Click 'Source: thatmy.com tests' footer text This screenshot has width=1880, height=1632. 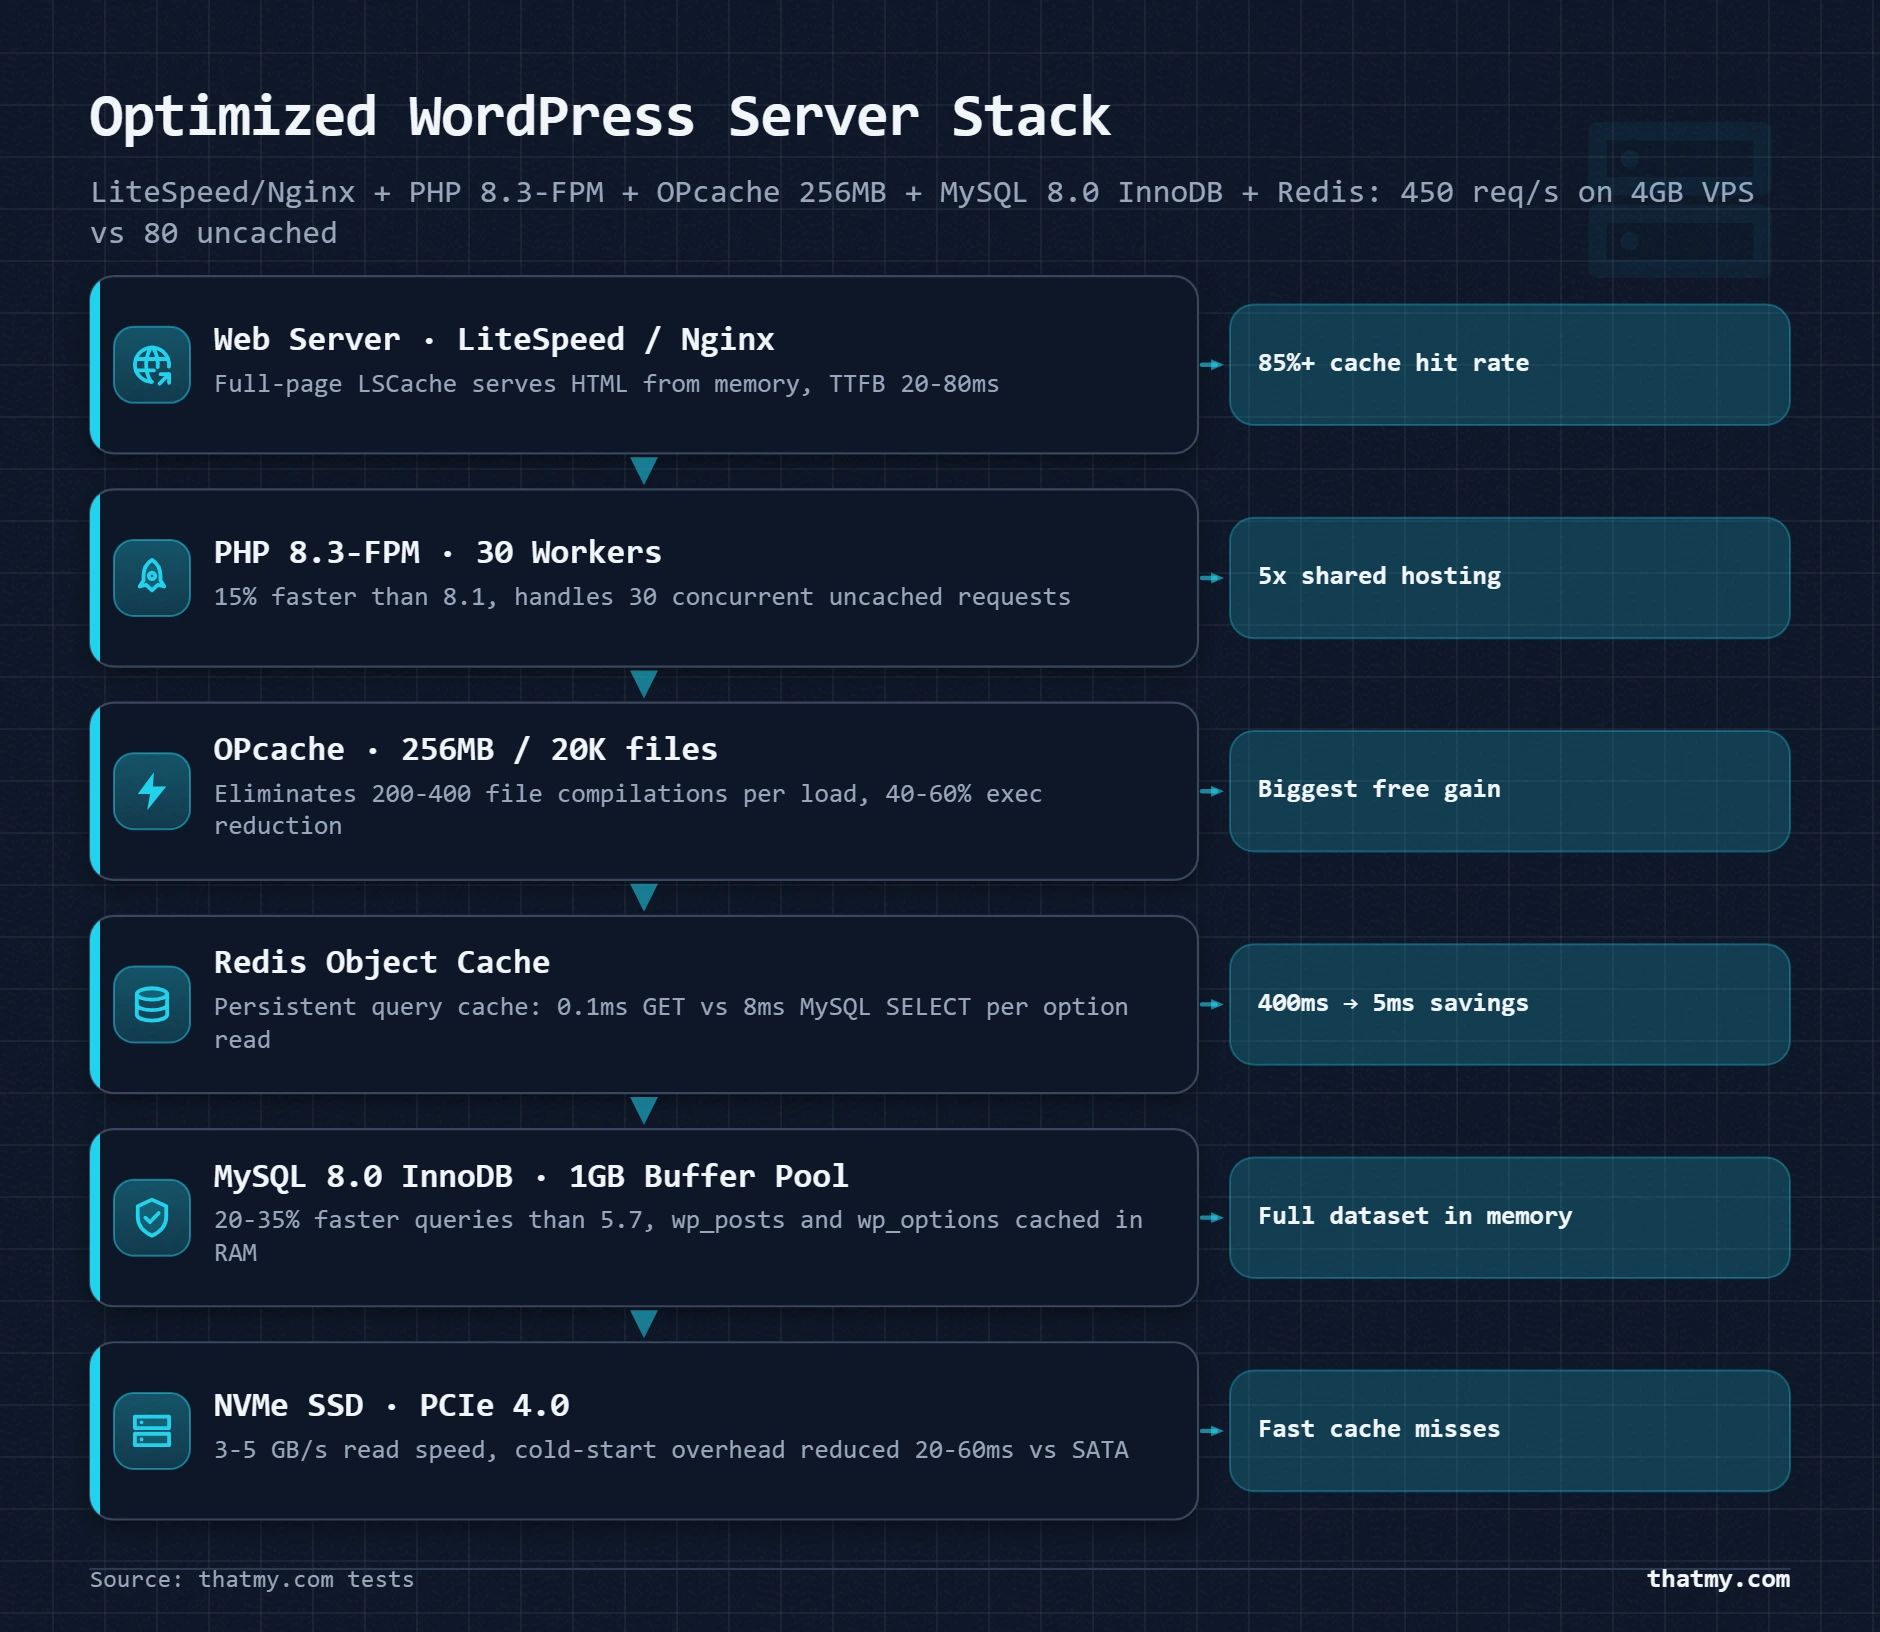(252, 1579)
